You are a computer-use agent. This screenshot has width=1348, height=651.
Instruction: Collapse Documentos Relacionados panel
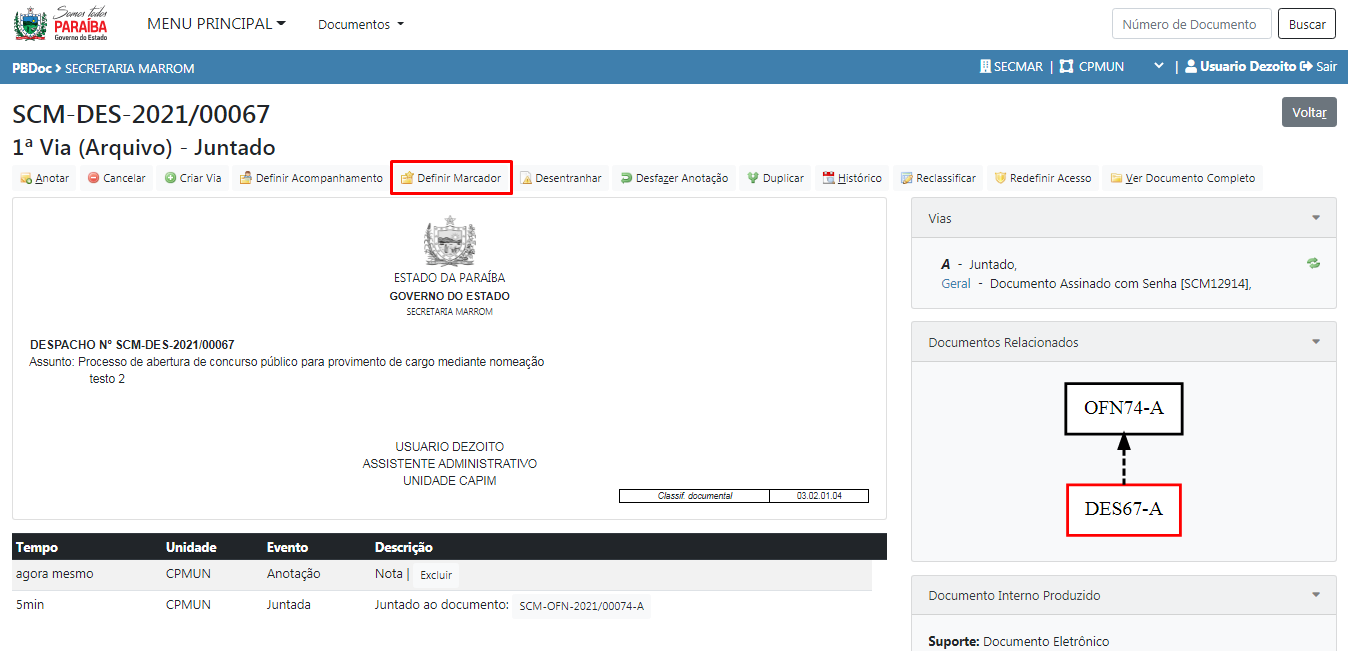[x=1316, y=342]
